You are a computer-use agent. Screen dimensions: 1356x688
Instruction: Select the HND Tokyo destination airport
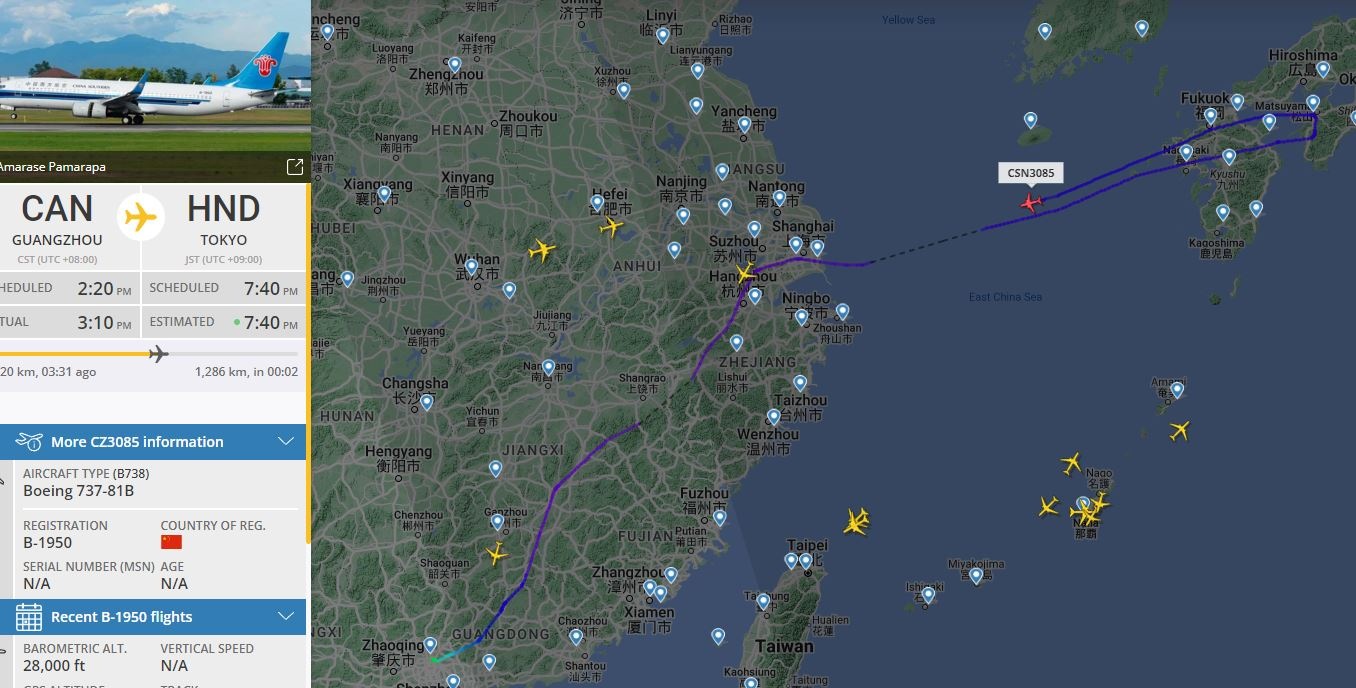coord(223,220)
